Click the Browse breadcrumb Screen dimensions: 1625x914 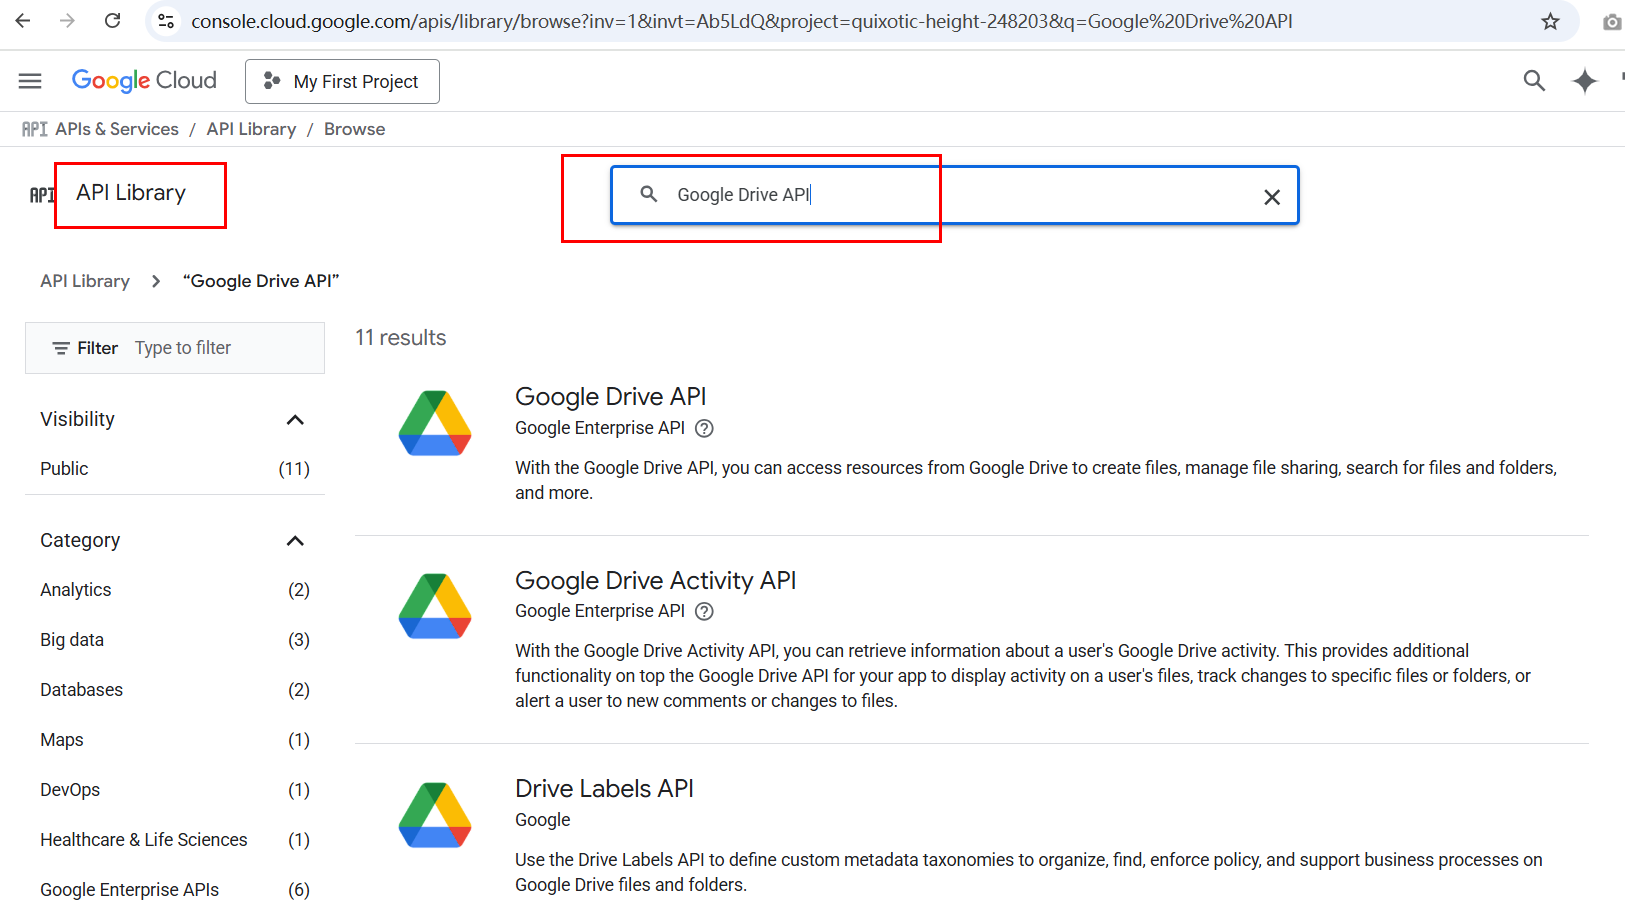pyautogui.click(x=354, y=129)
